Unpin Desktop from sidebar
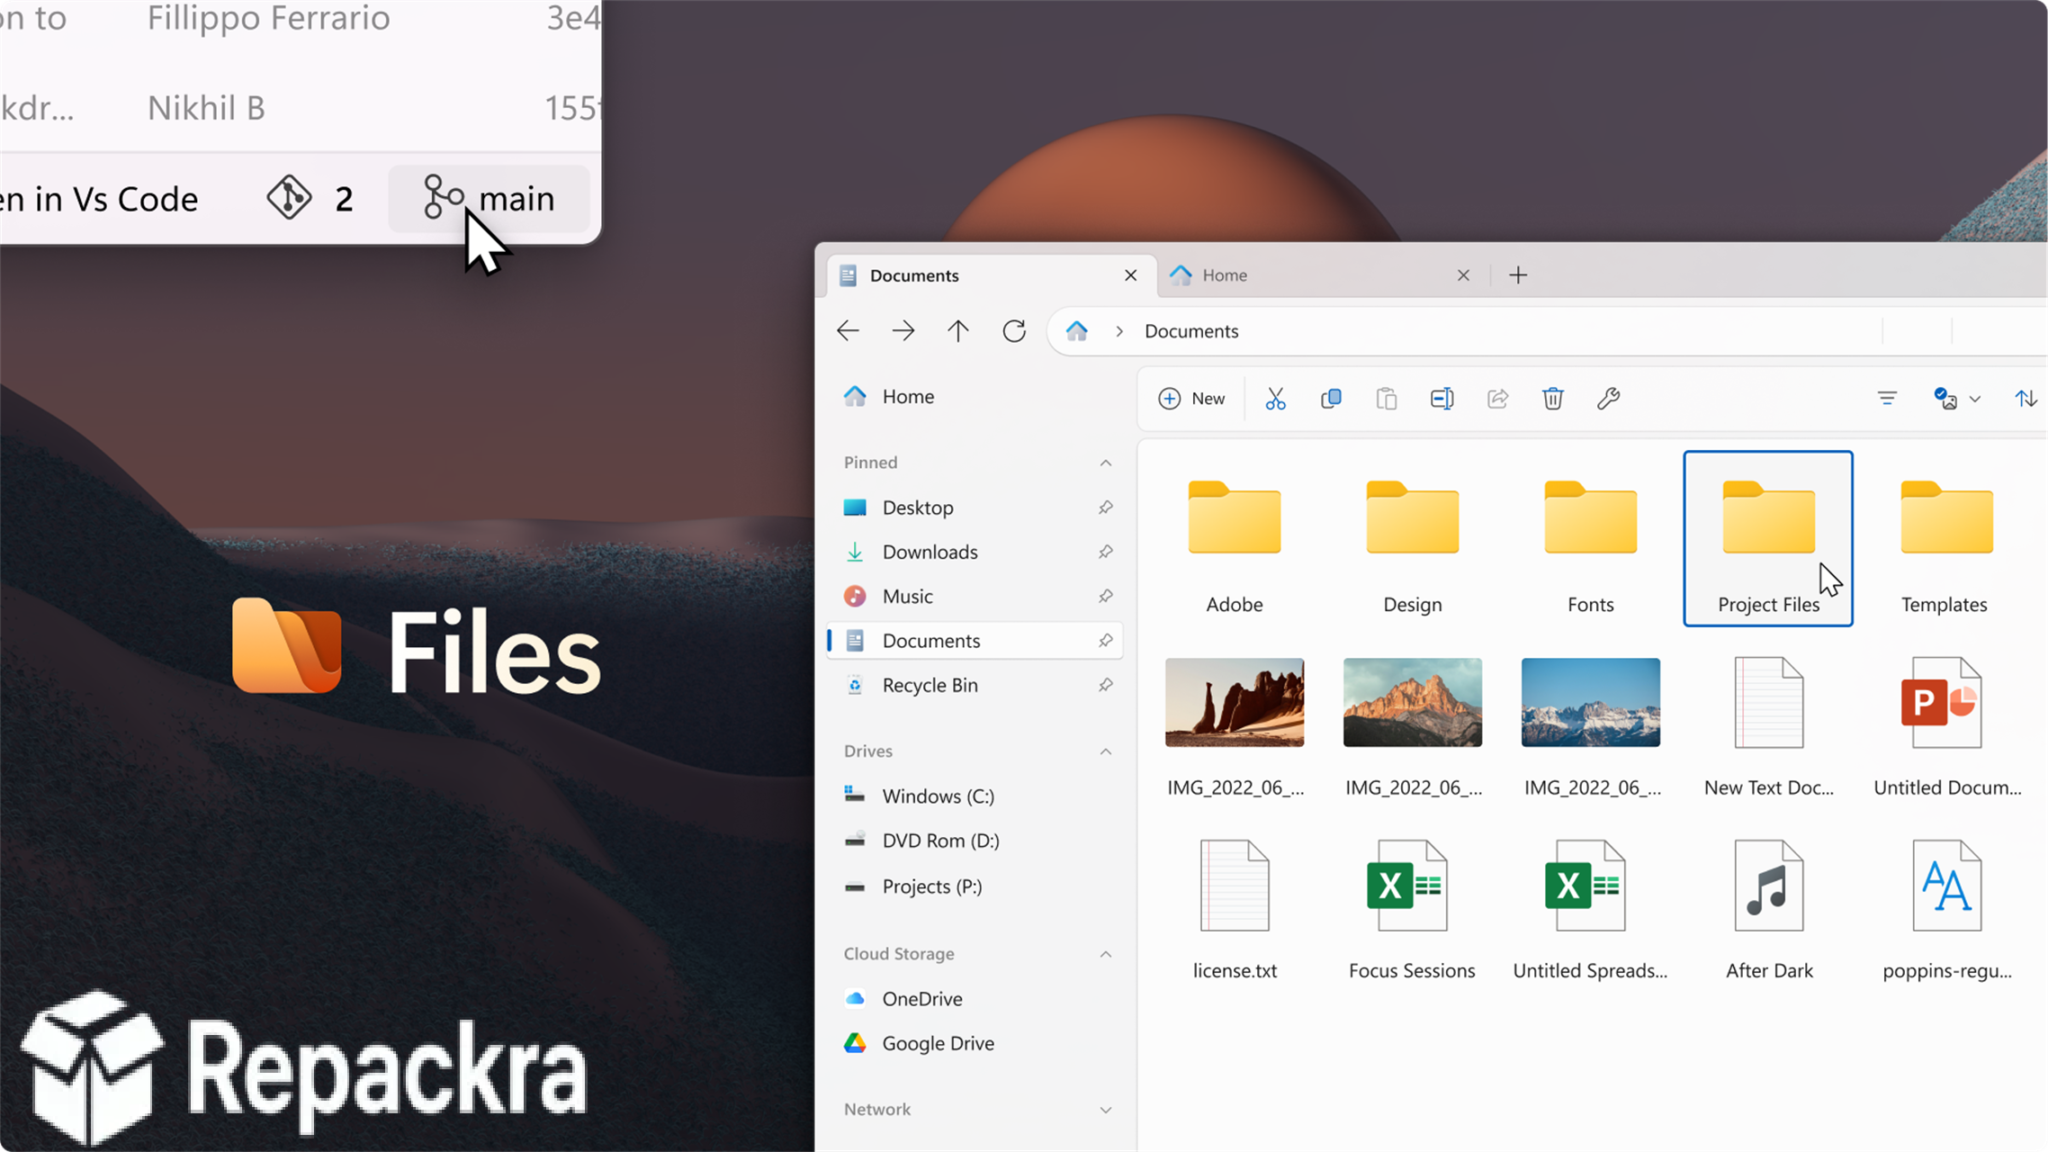Image resolution: width=2048 pixels, height=1152 pixels. pyautogui.click(x=1105, y=508)
